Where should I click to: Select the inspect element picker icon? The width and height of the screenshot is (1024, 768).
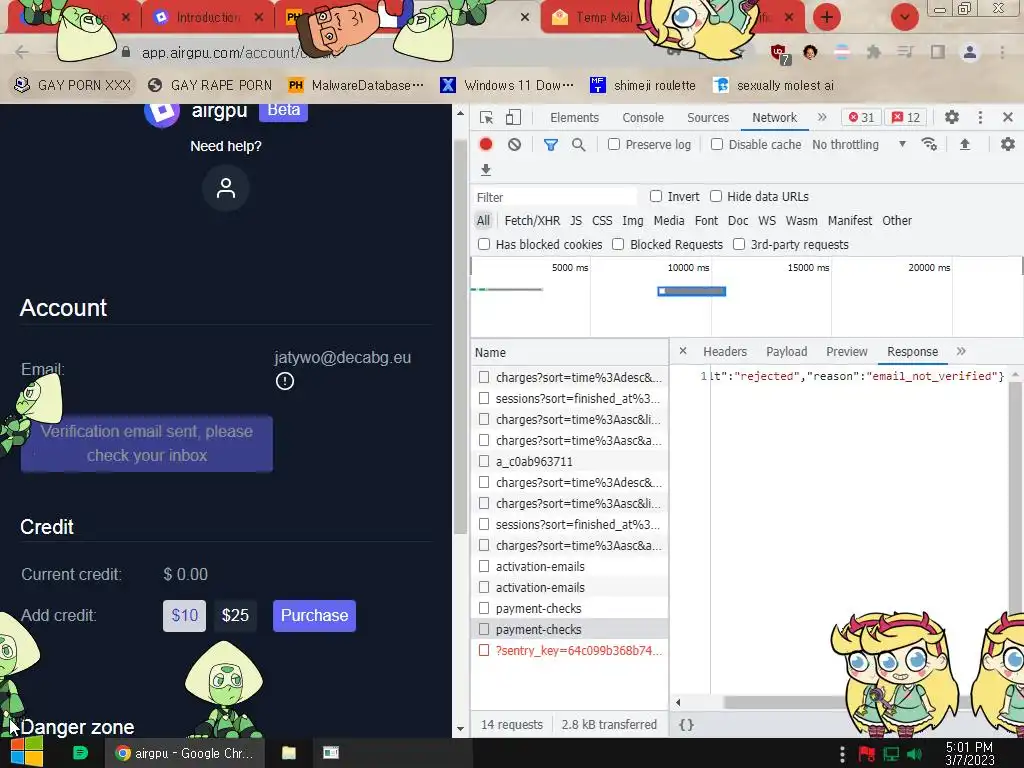pos(486,118)
